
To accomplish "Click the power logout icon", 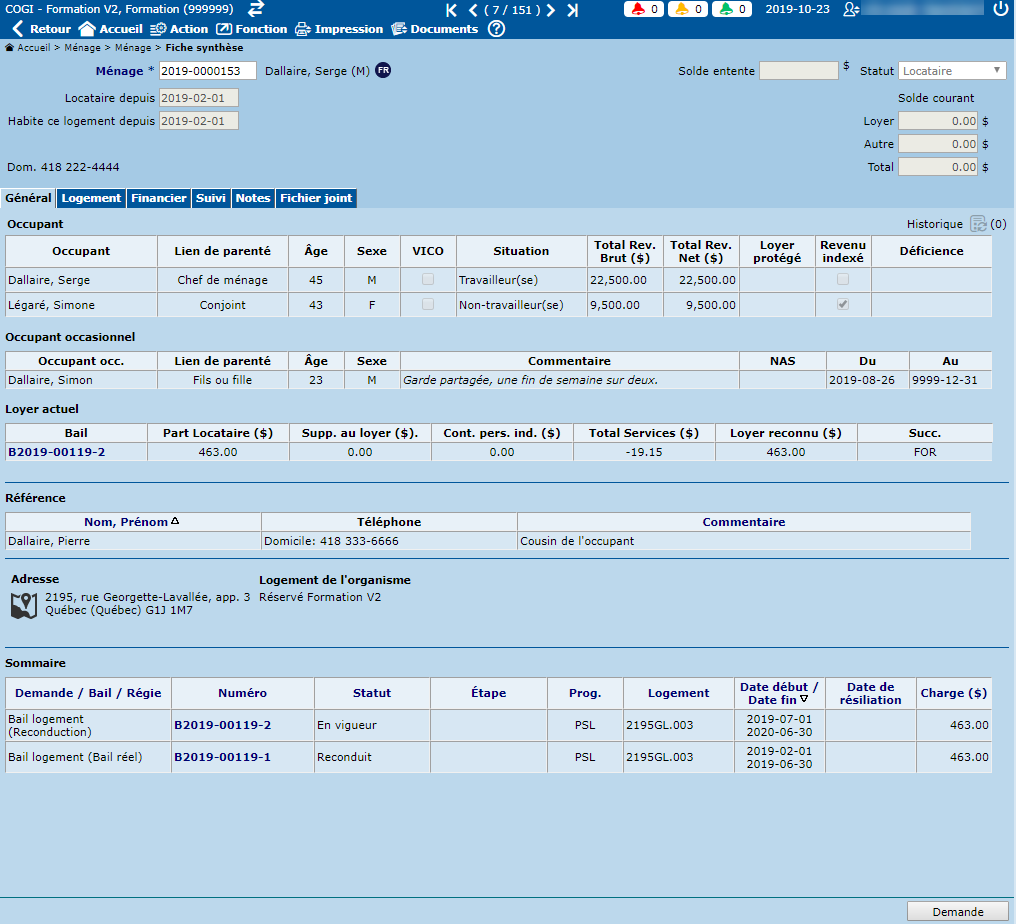I will point(1001,9).
